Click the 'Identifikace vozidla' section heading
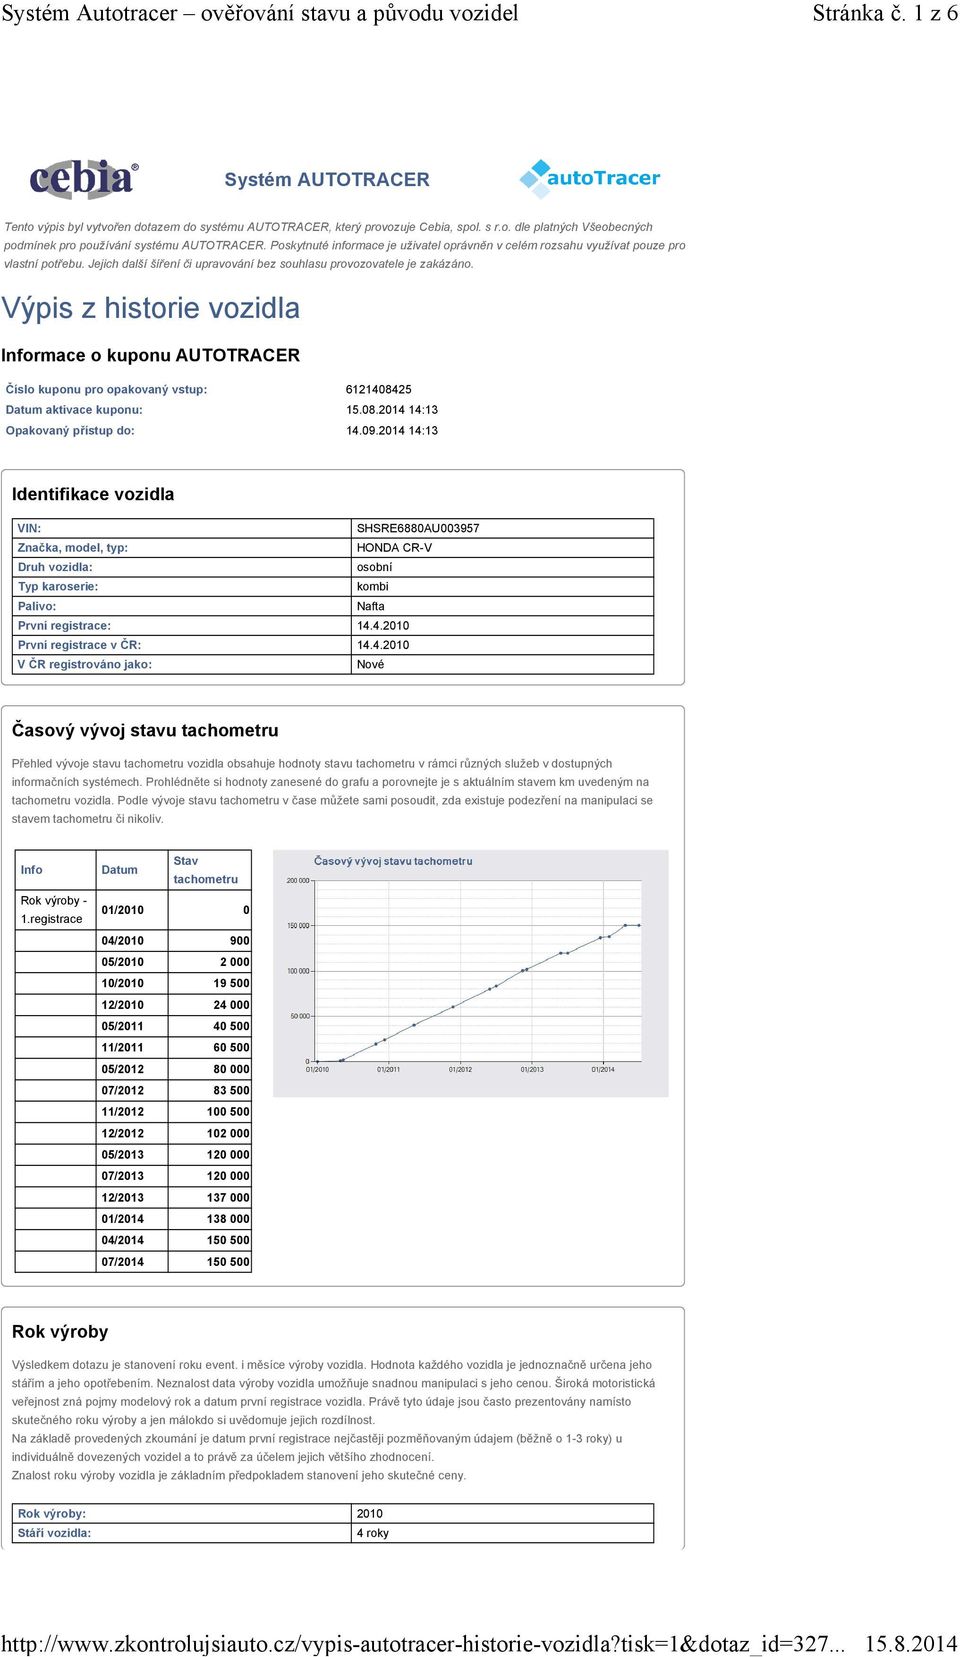 93,494
